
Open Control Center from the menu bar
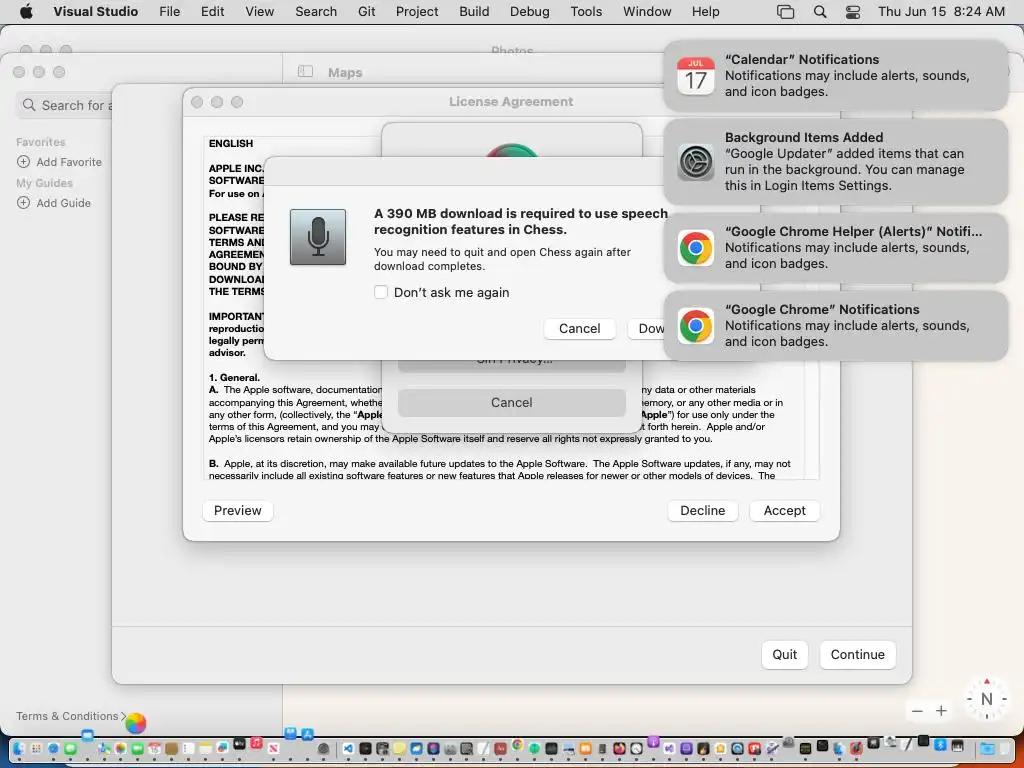853,12
